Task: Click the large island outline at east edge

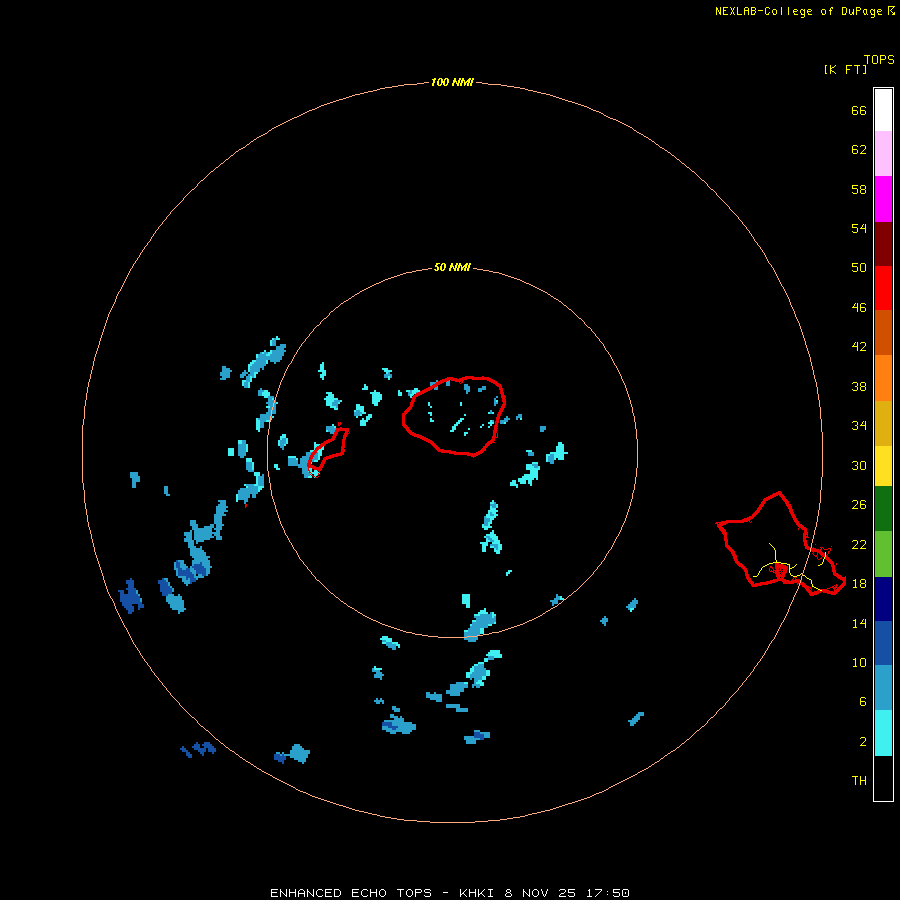Action: tap(781, 544)
